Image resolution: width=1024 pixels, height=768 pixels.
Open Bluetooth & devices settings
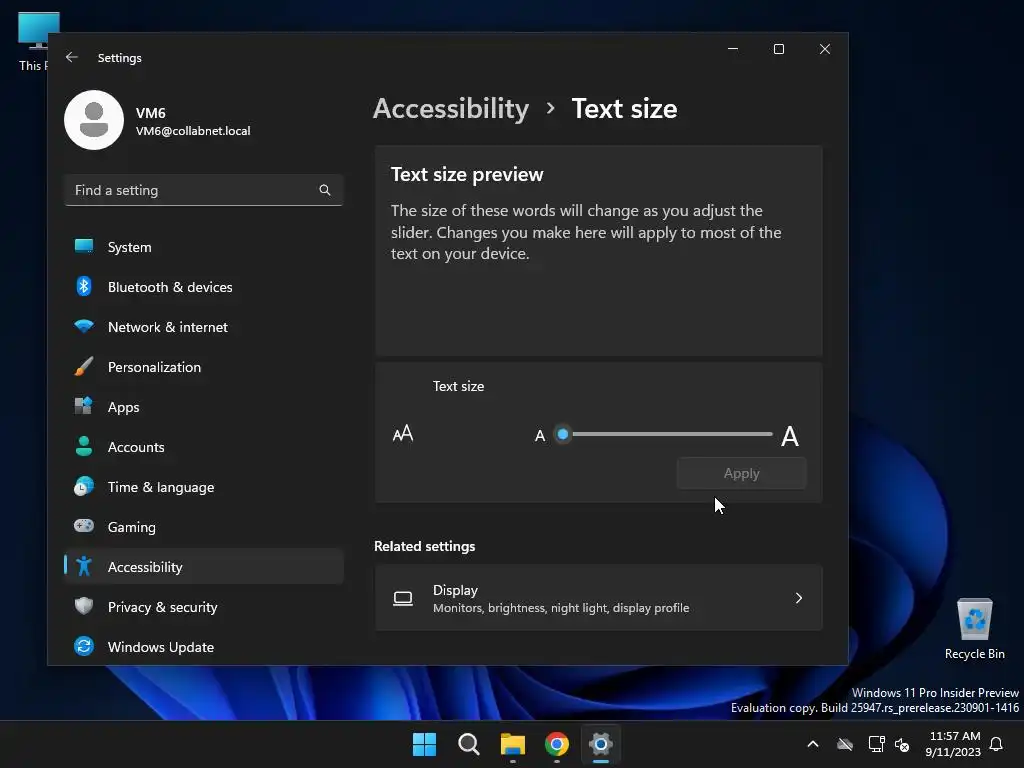[x=203, y=287]
